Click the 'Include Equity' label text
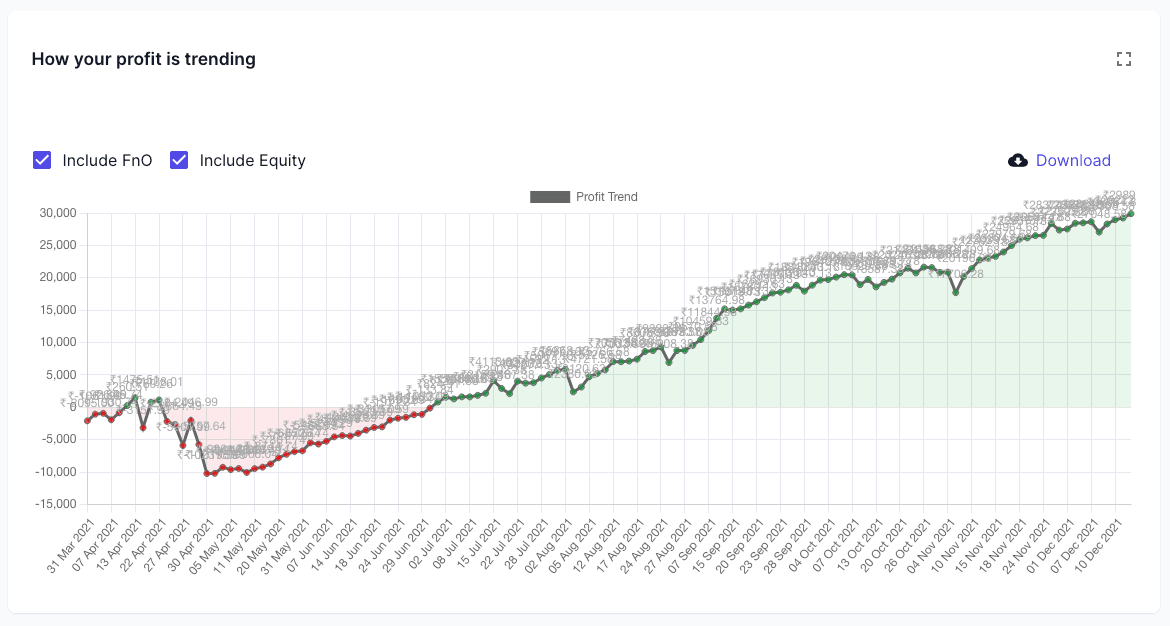 (252, 160)
